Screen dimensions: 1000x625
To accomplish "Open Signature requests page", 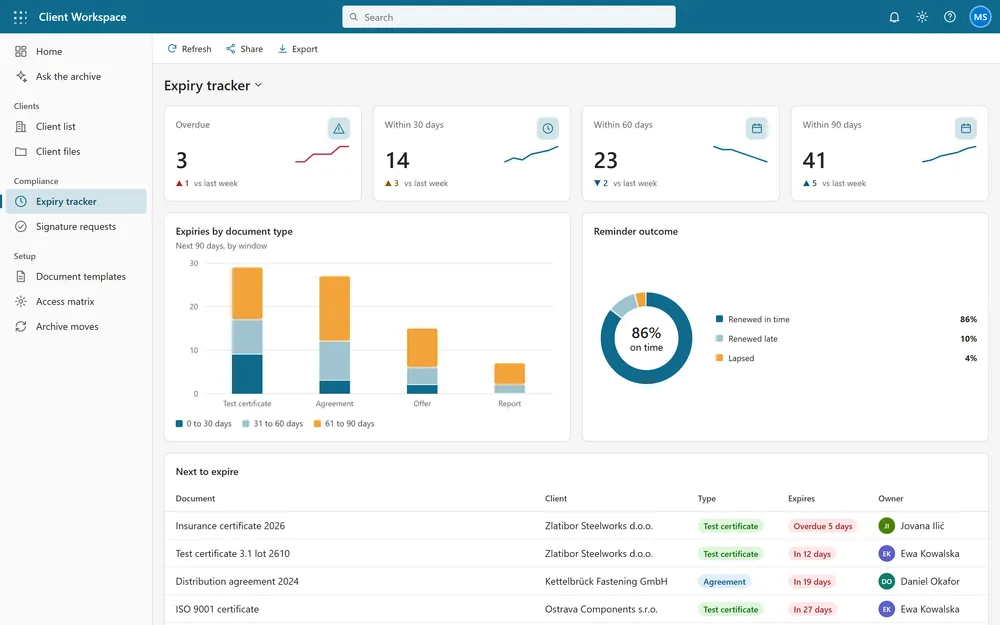I will pyautogui.click(x=76, y=226).
